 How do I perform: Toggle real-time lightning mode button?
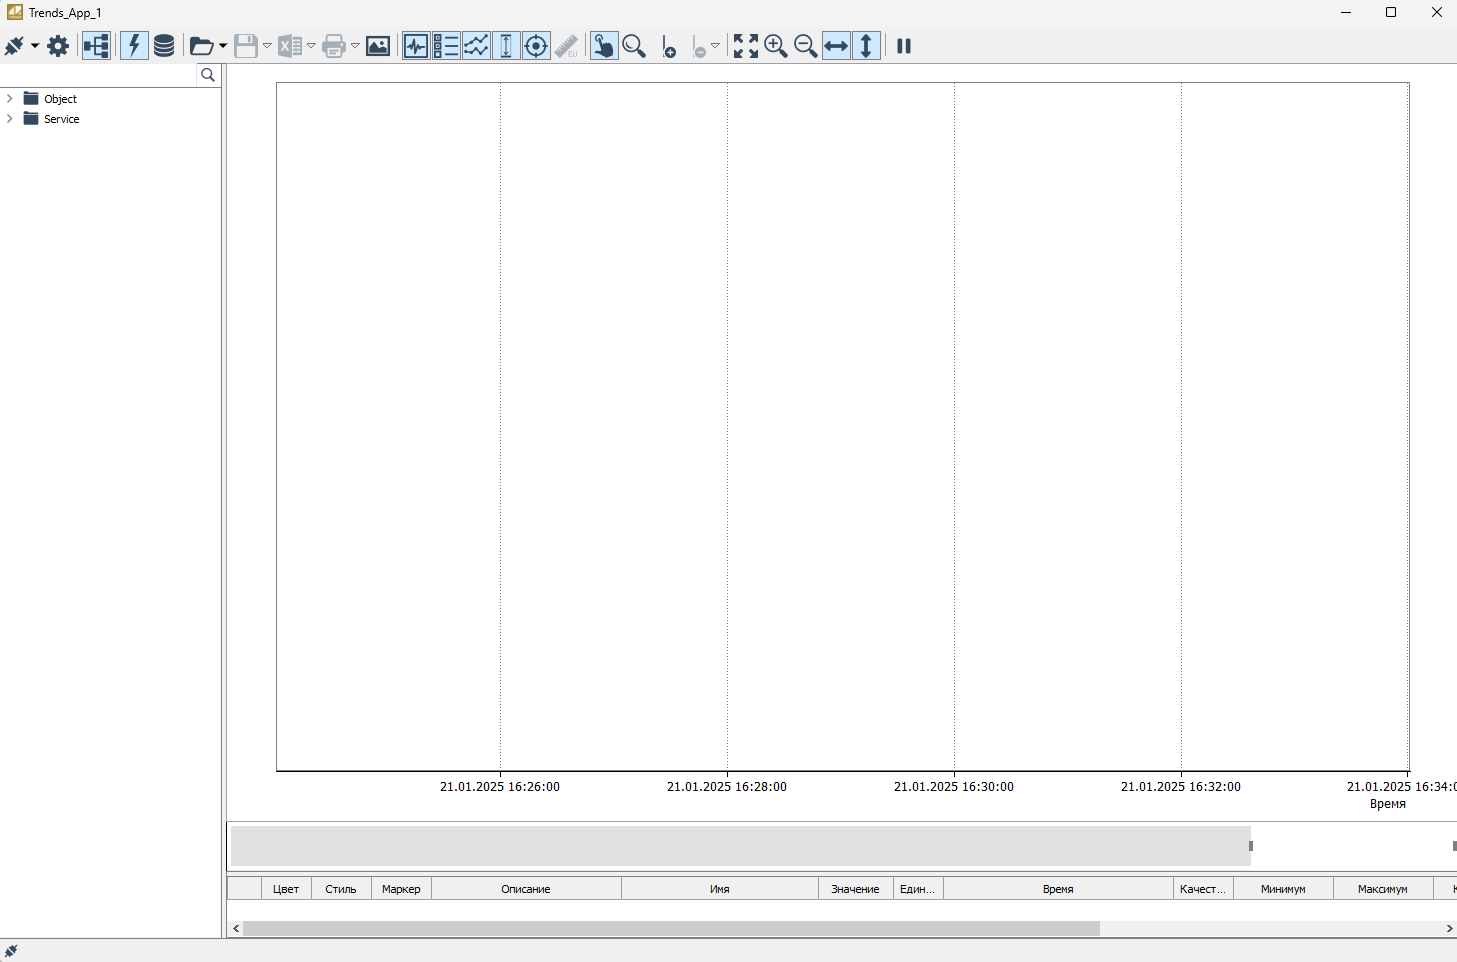[x=134, y=46]
